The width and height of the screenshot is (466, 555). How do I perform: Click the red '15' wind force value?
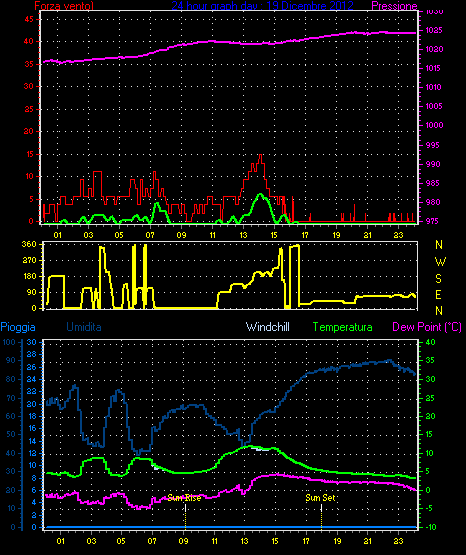tap(29, 154)
